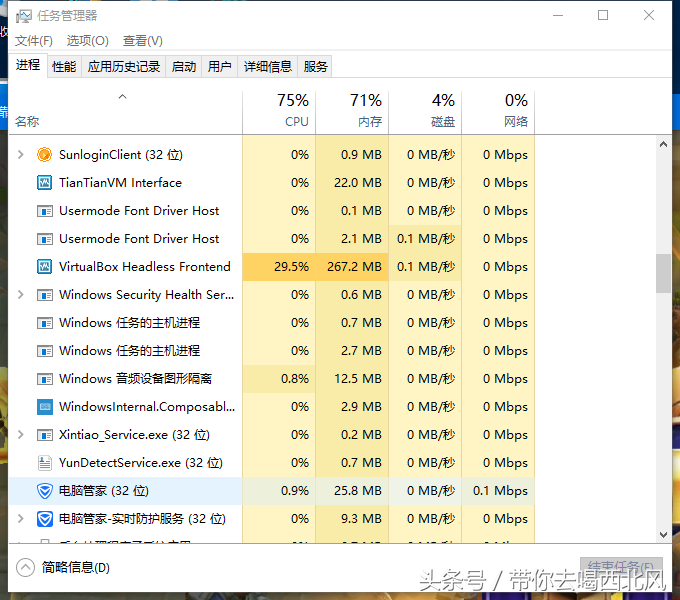680x600 pixels.
Task: Click the 25.8 MB memory cell
Action: coord(352,491)
